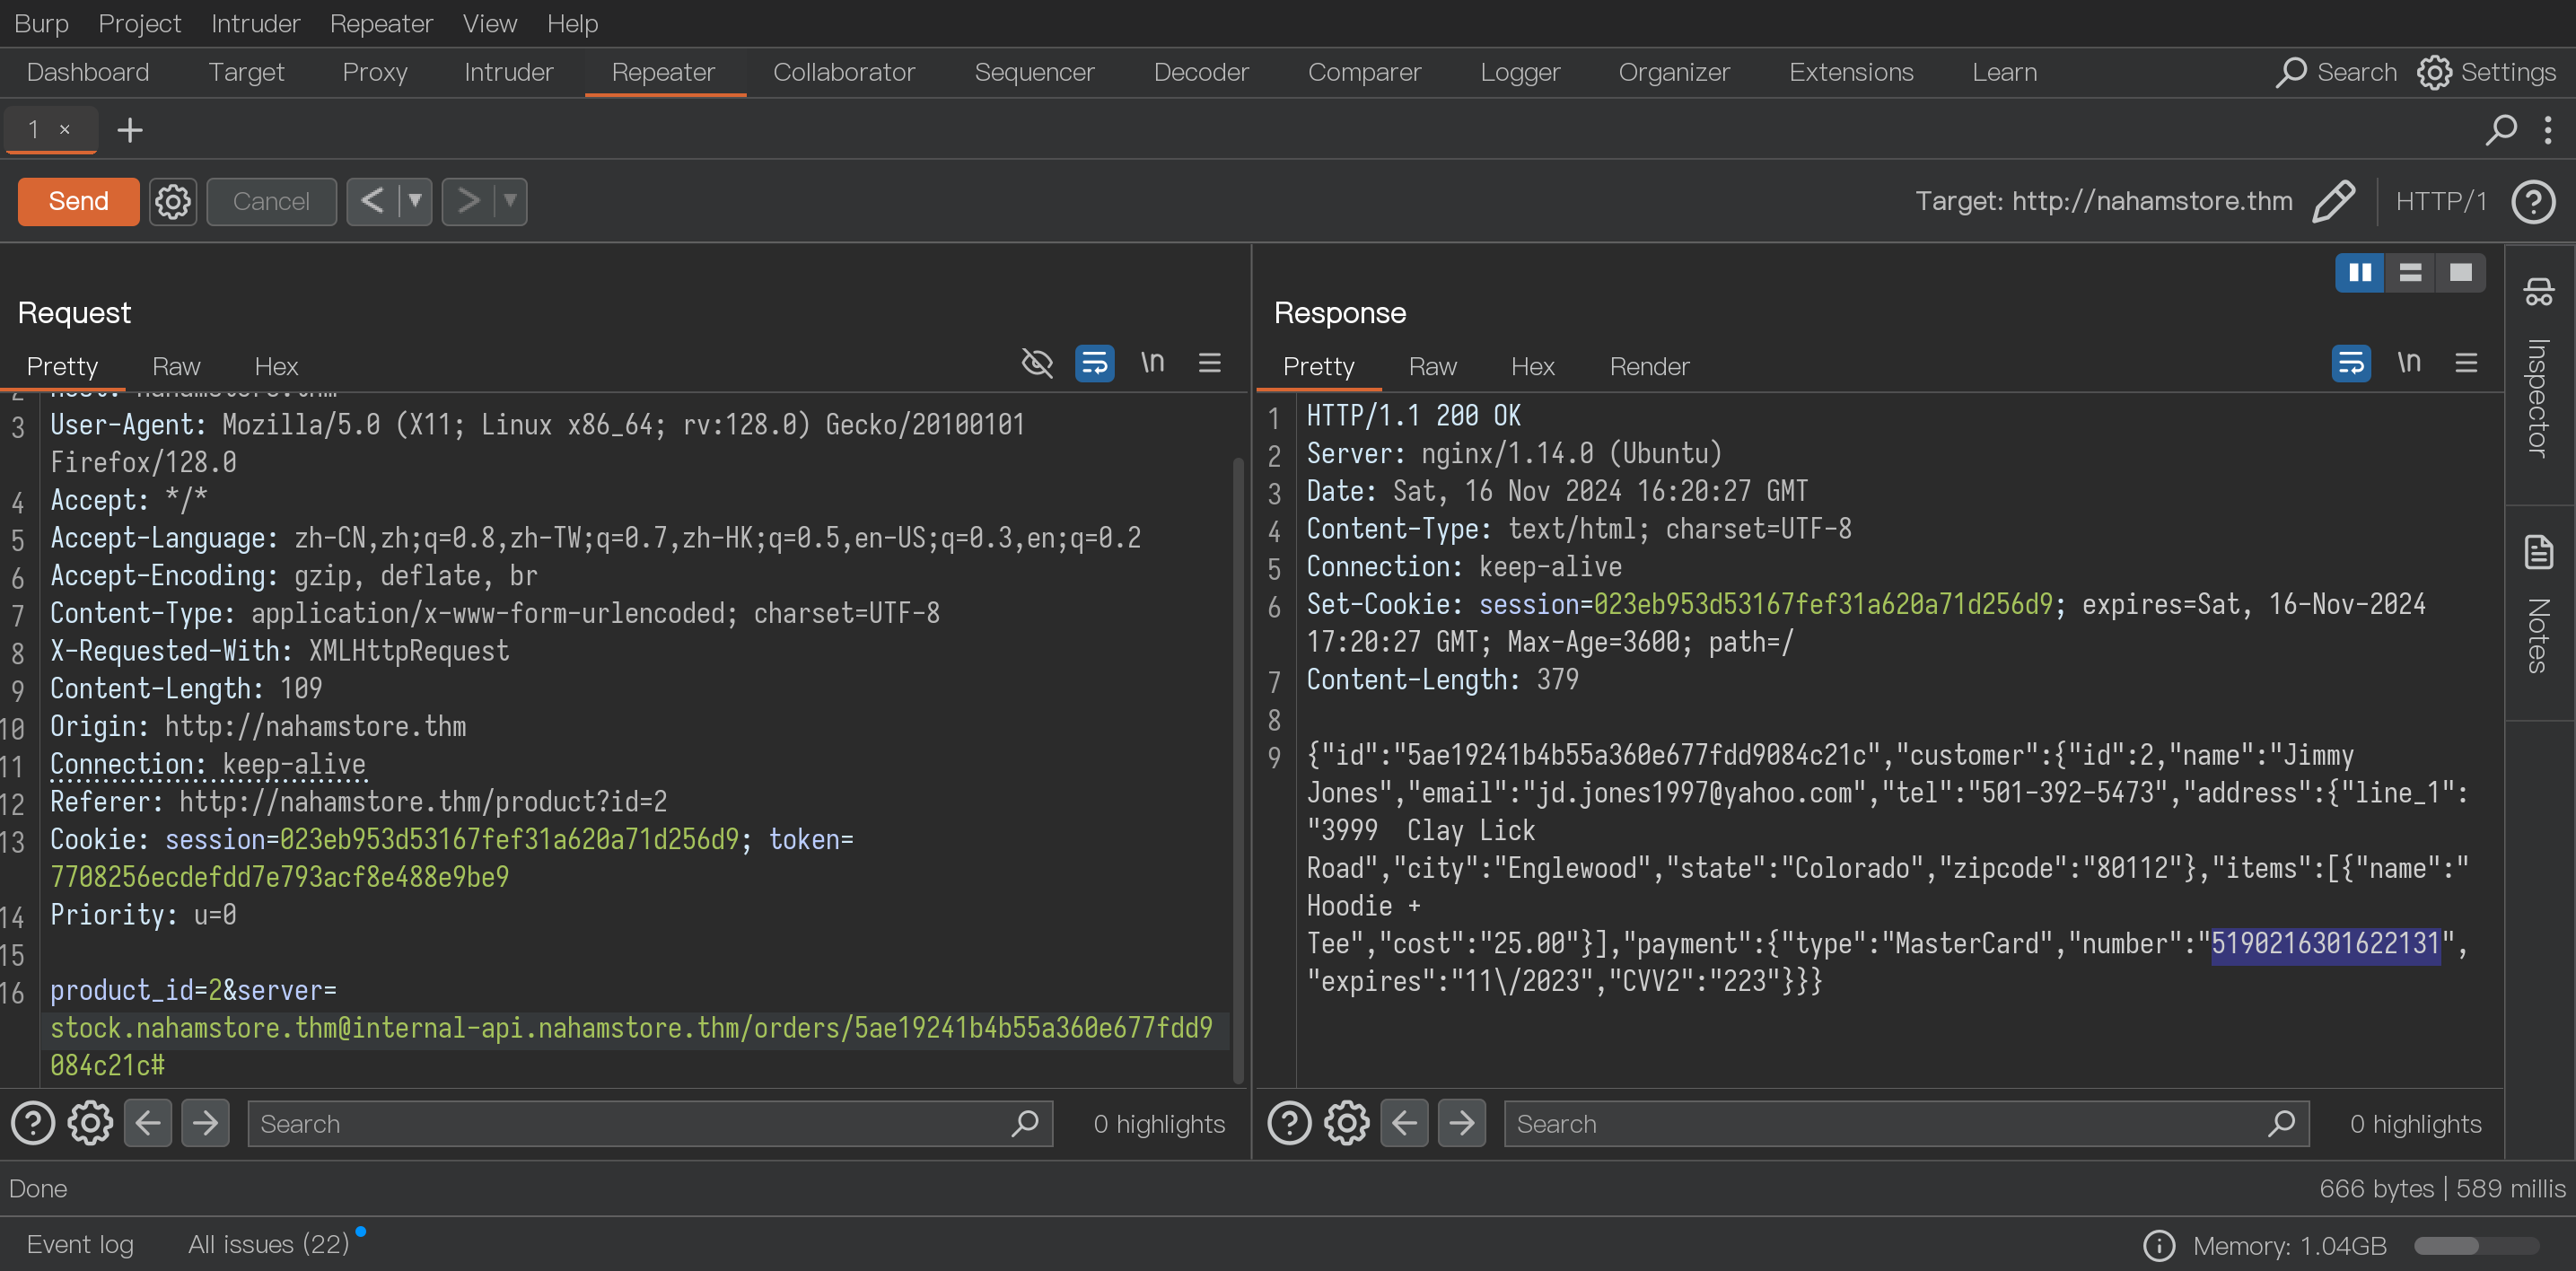Open the Event log
Screen dimensions: 2576x1271
[80, 1244]
